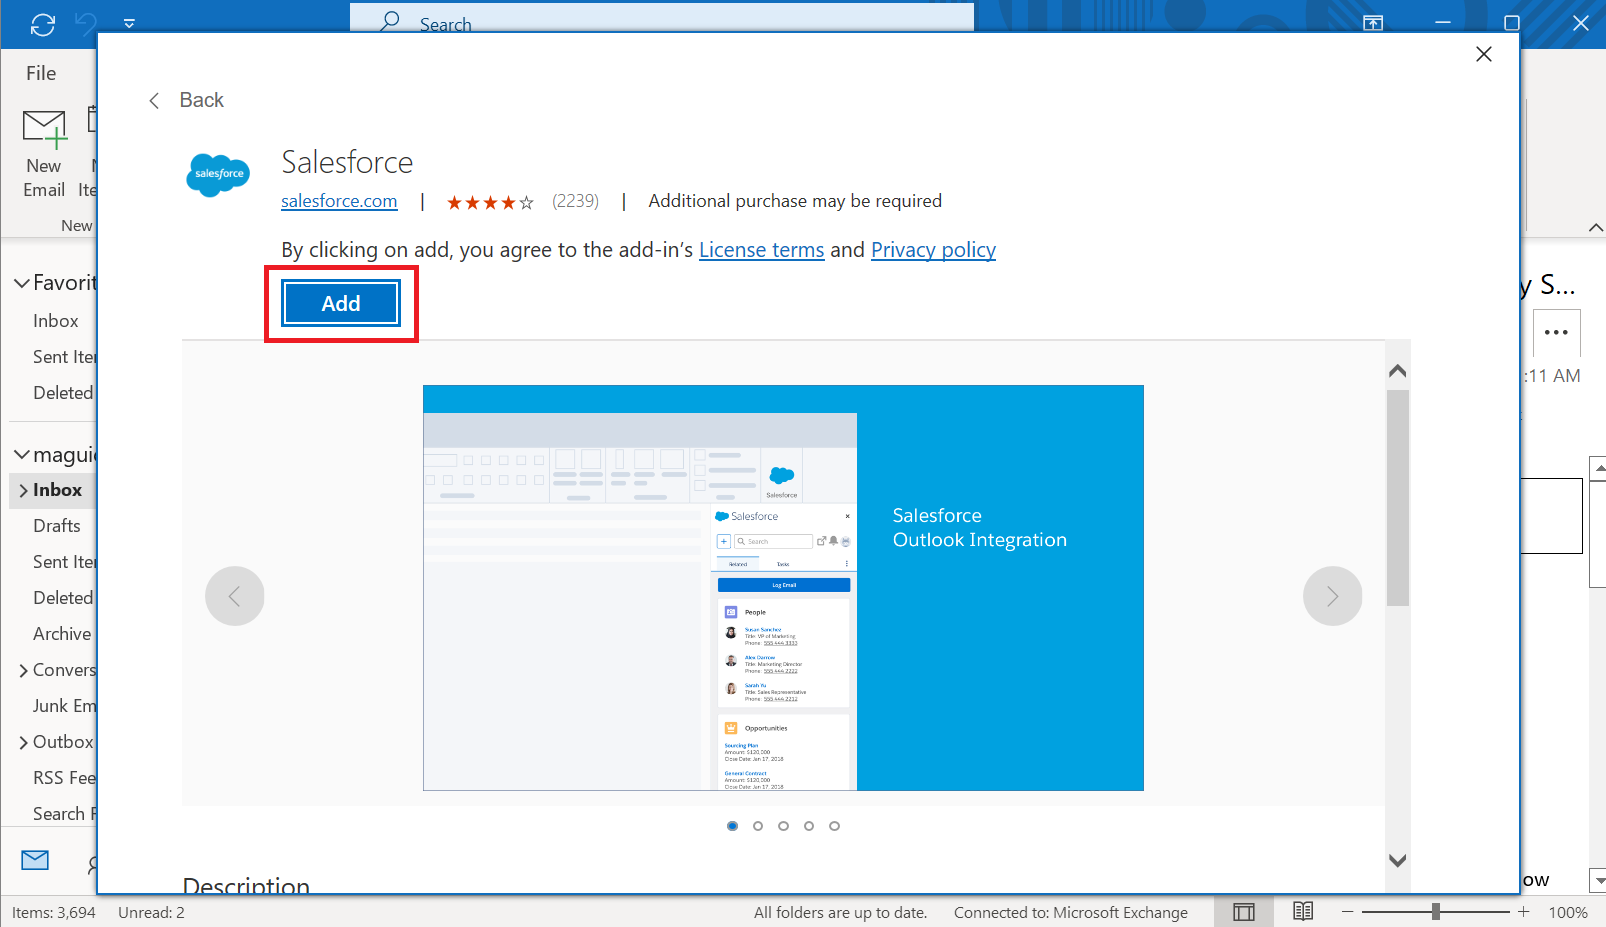
Task: Click the (2239) reviews count
Action: [576, 201]
